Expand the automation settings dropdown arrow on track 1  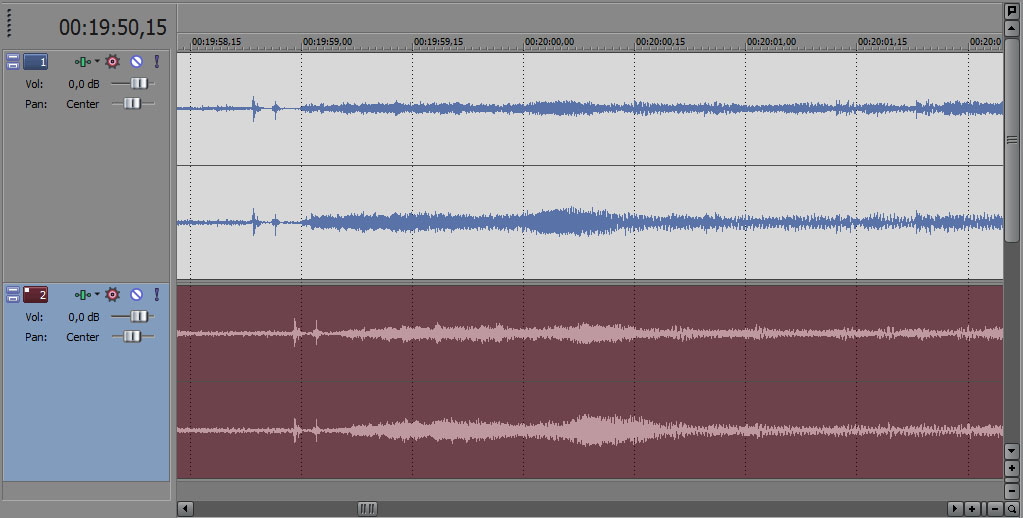tap(97, 61)
